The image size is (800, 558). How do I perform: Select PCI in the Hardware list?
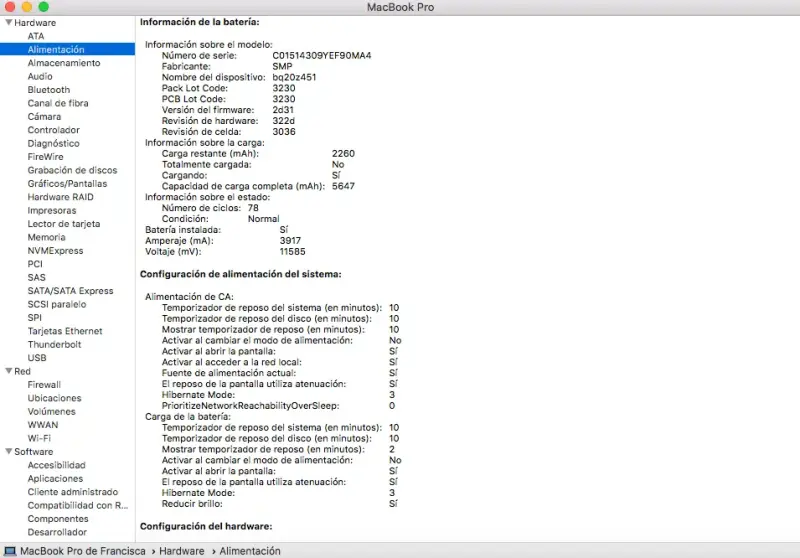pos(35,264)
